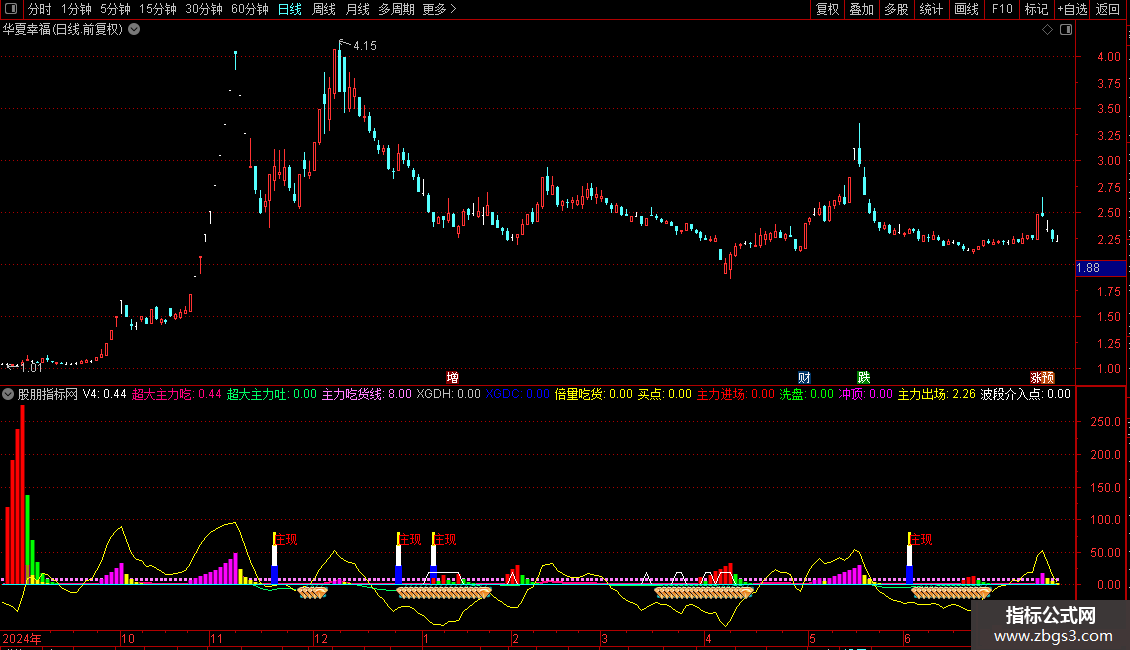Switch to 月线 monthly chart
Screen dimensions: 1130x650
click(357, 9)
